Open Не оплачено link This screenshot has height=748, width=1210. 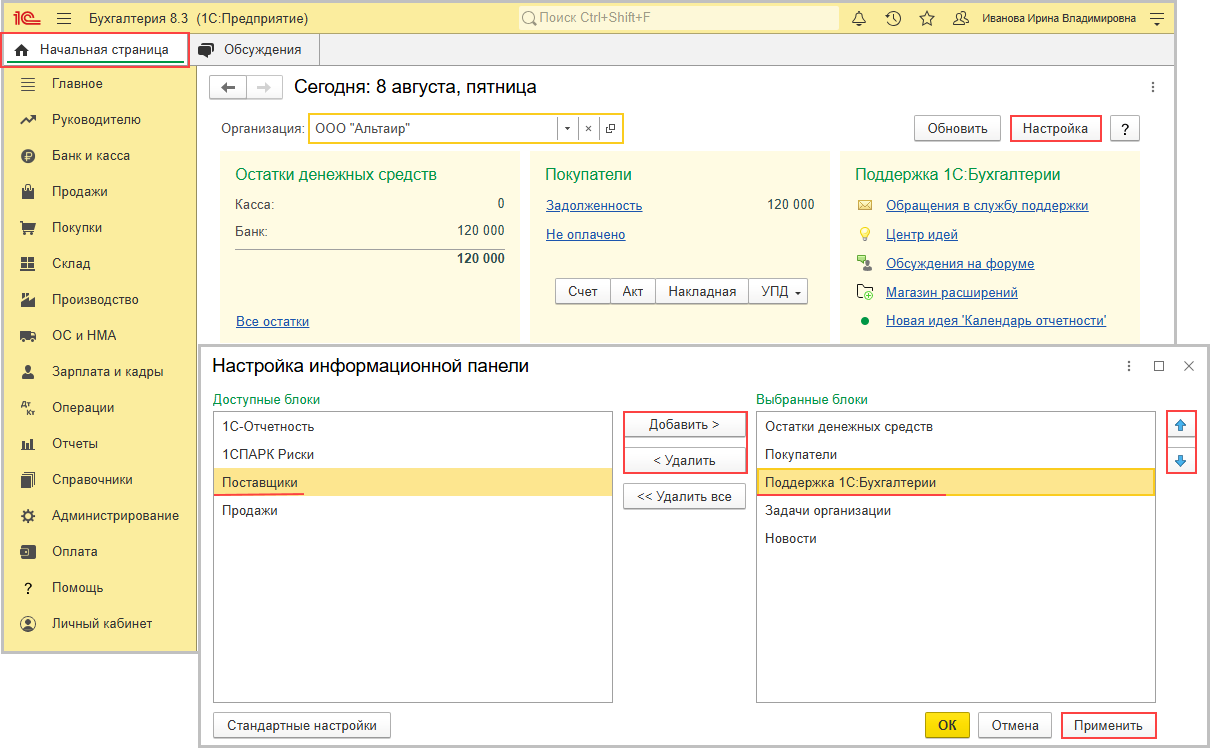pyautogui.click(x=586, y=235)
